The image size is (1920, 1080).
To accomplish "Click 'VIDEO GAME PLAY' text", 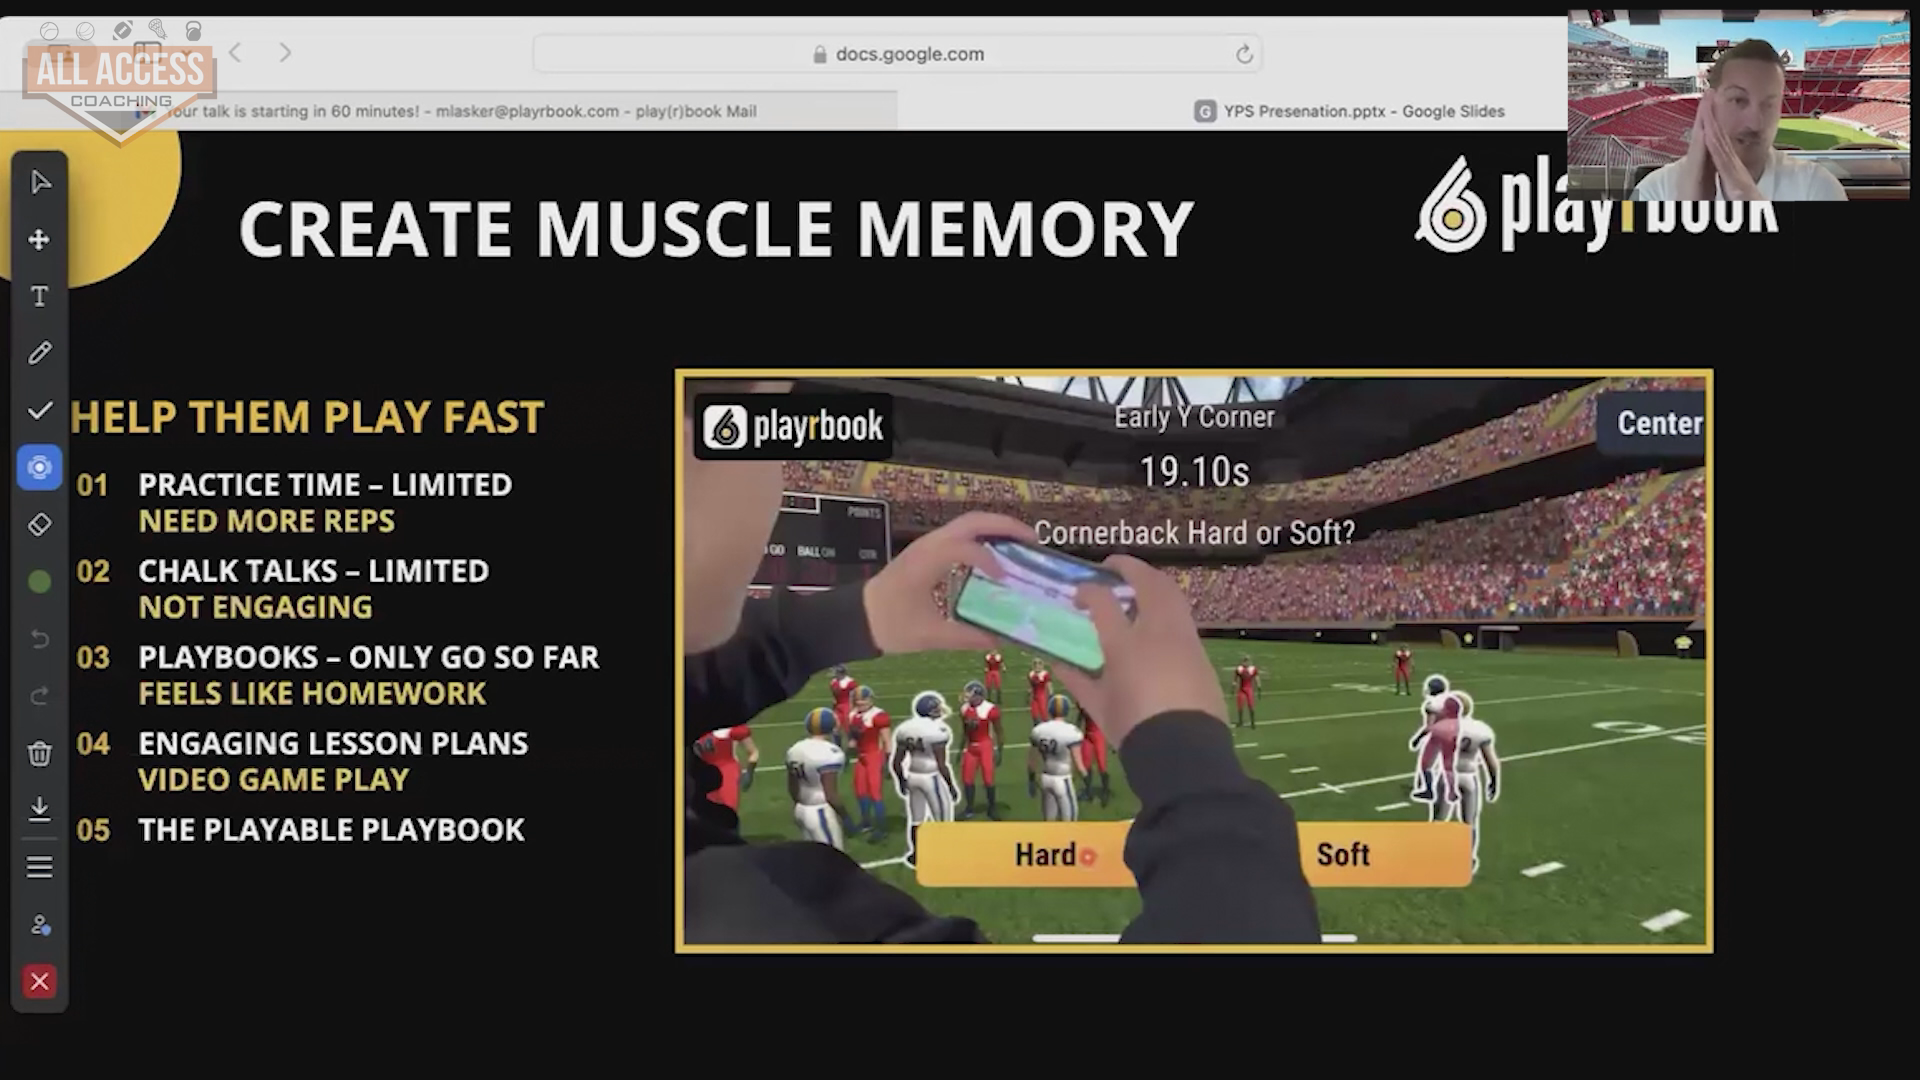I will point(274,779).
